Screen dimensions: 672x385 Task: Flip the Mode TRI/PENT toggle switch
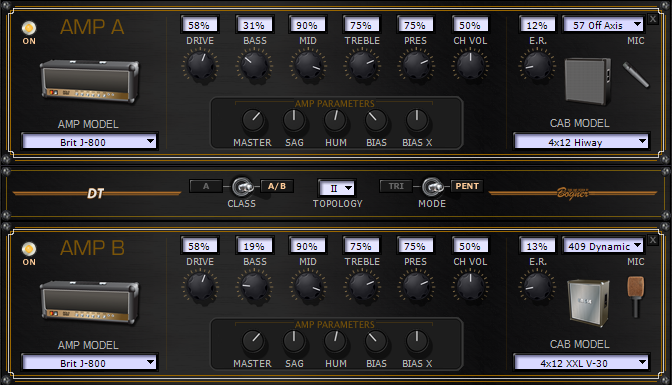click(x=432, y=186)
